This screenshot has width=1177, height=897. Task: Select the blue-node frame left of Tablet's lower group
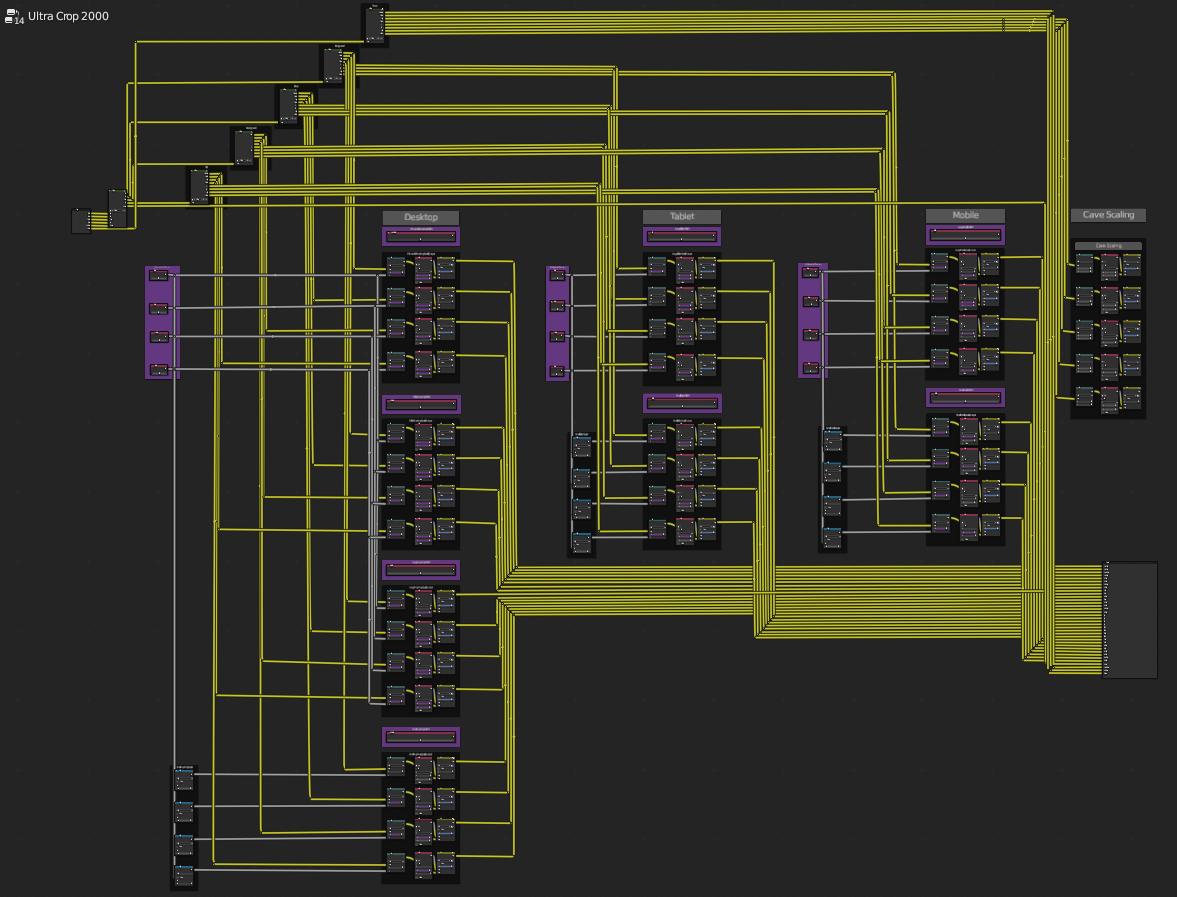point(582,495)
